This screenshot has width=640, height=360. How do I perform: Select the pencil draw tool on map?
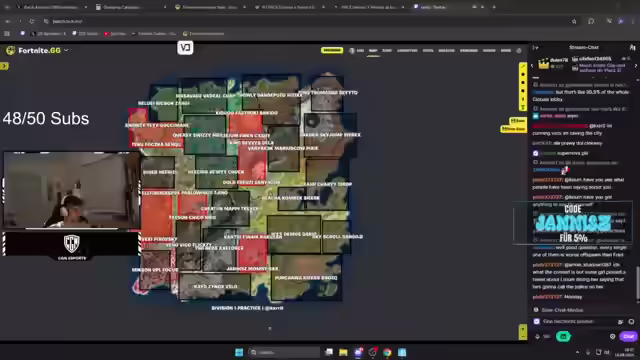pos(522,67)
